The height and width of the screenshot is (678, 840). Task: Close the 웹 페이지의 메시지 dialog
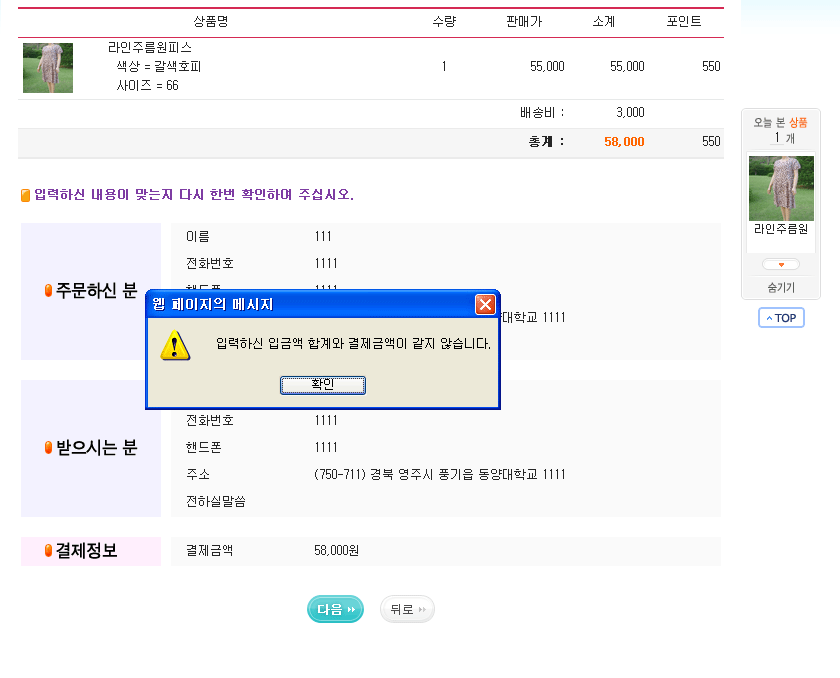coord(485,304)
